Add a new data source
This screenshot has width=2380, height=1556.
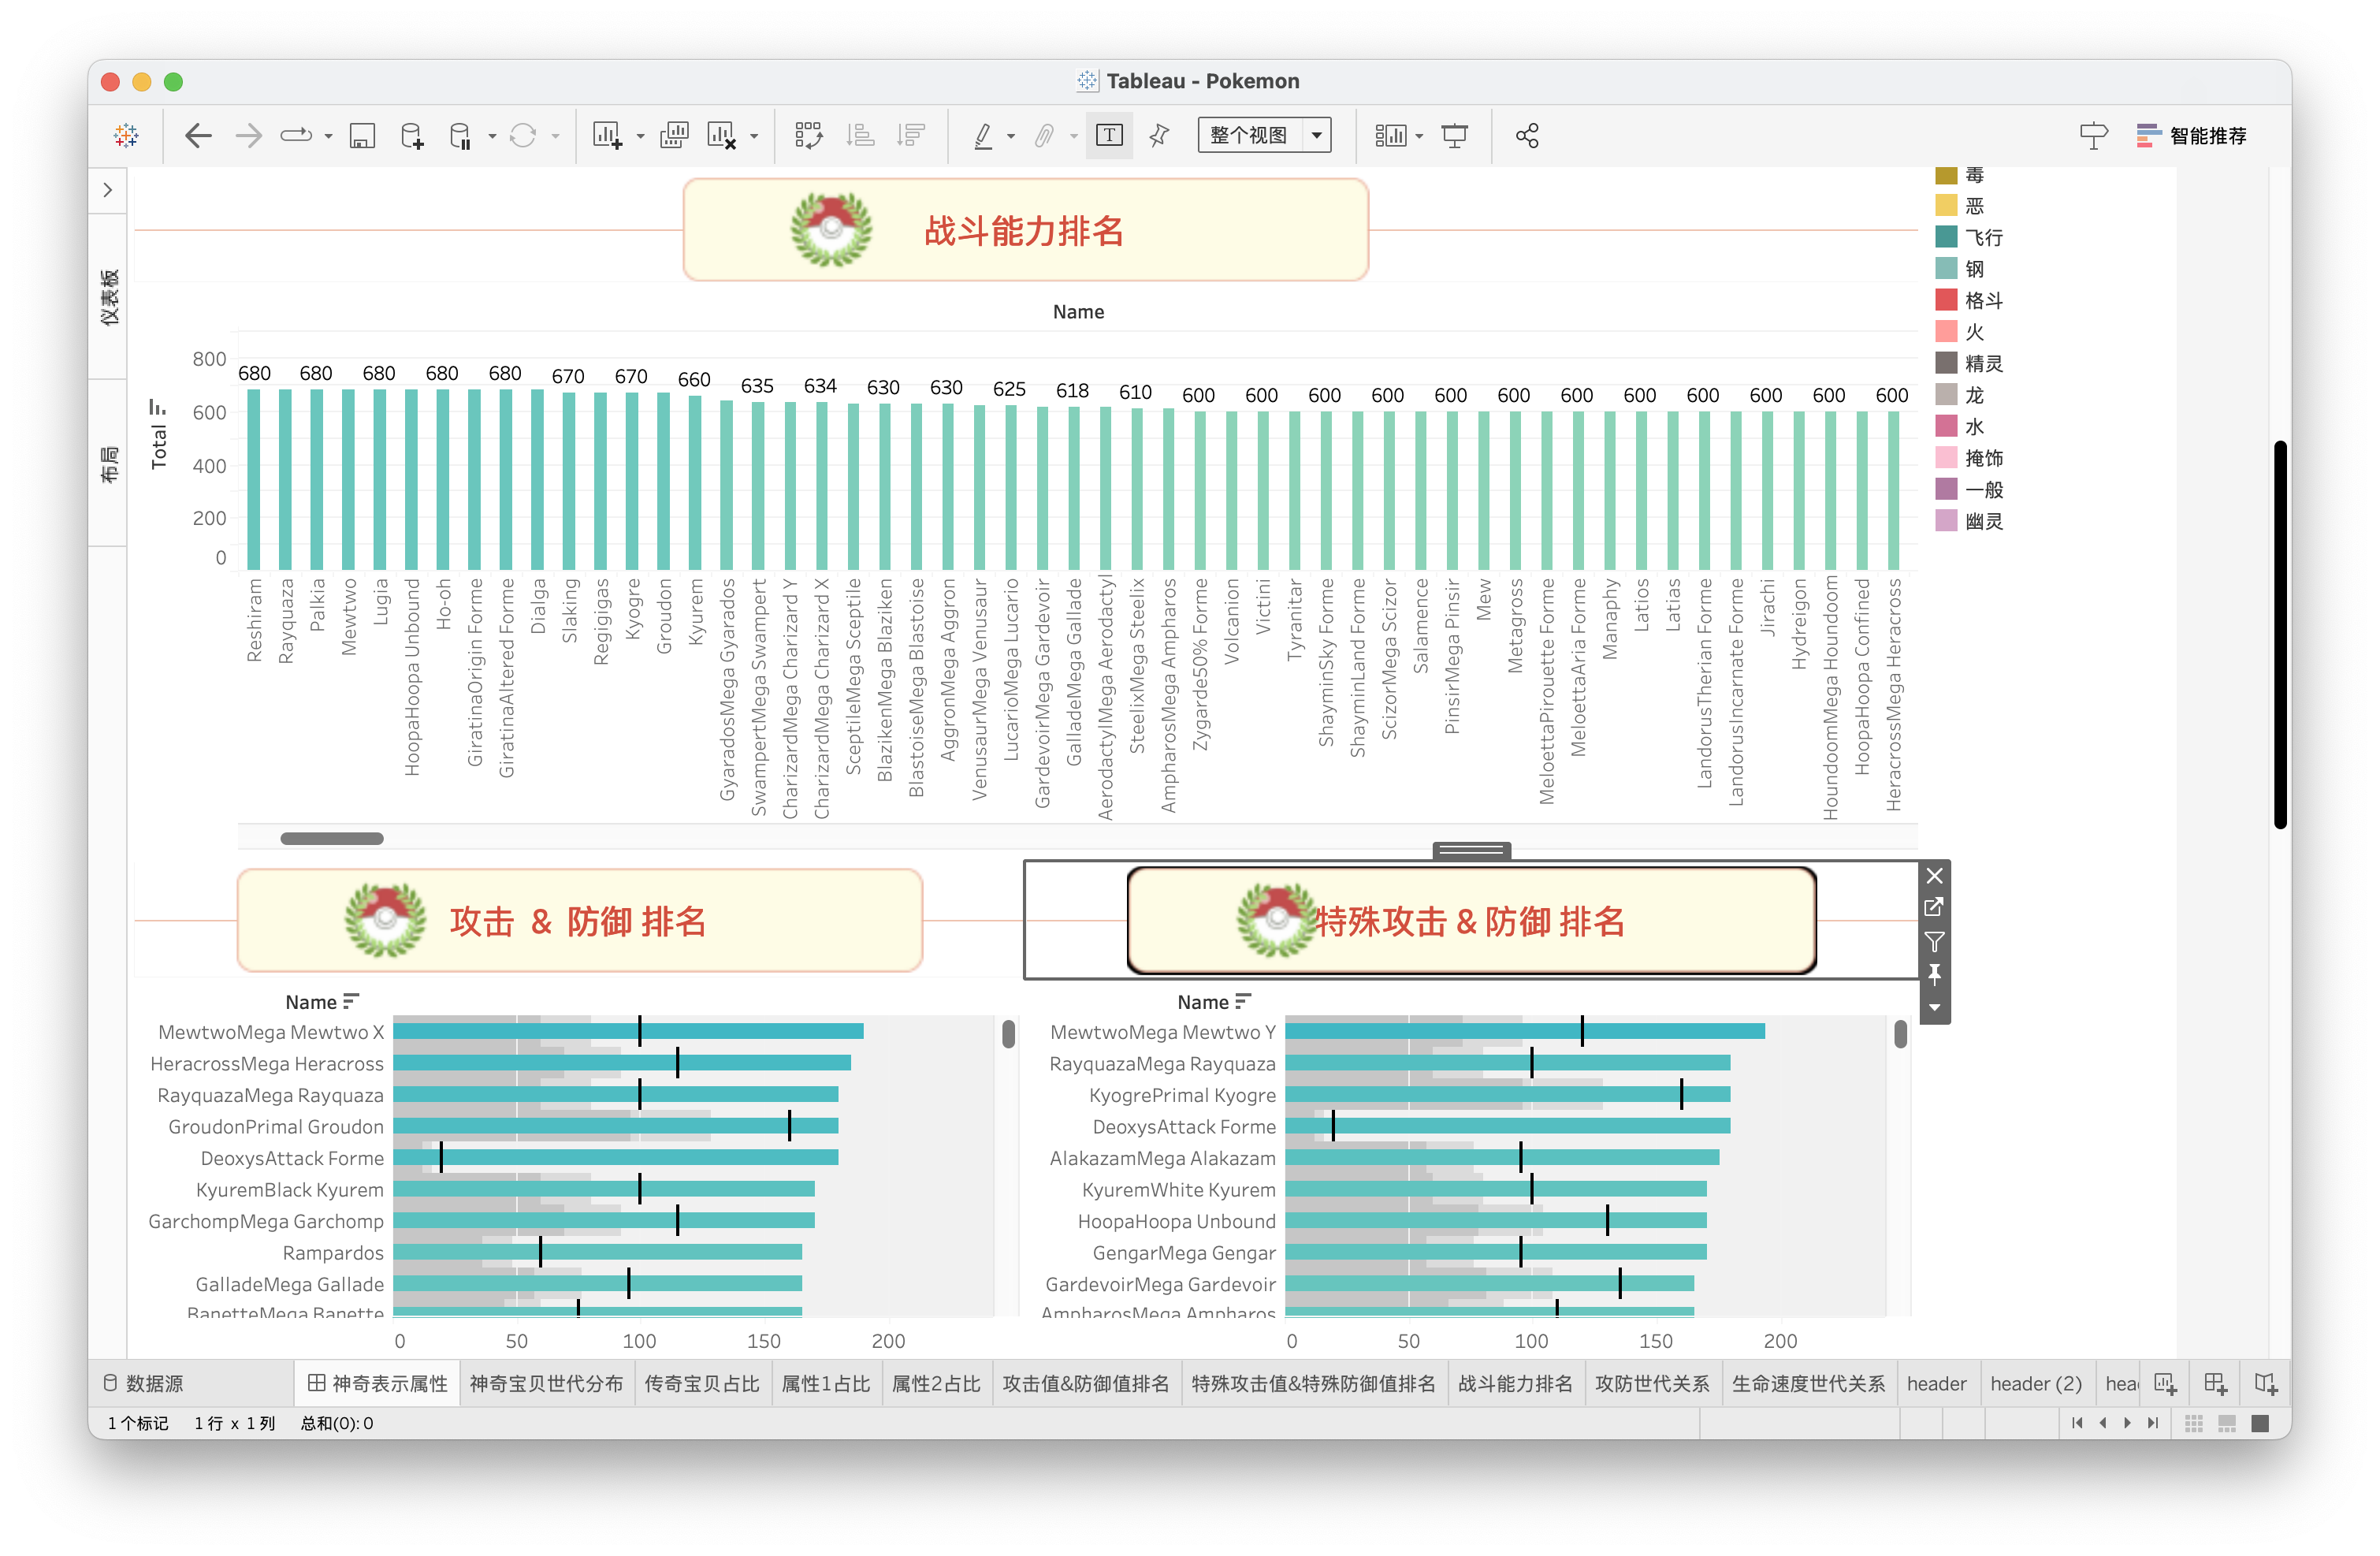[412, 135]
